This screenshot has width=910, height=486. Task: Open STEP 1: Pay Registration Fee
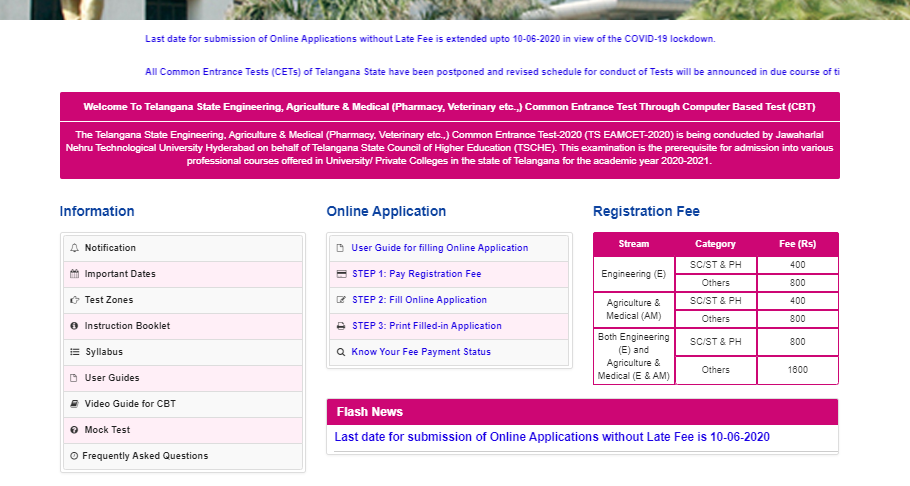416,274
